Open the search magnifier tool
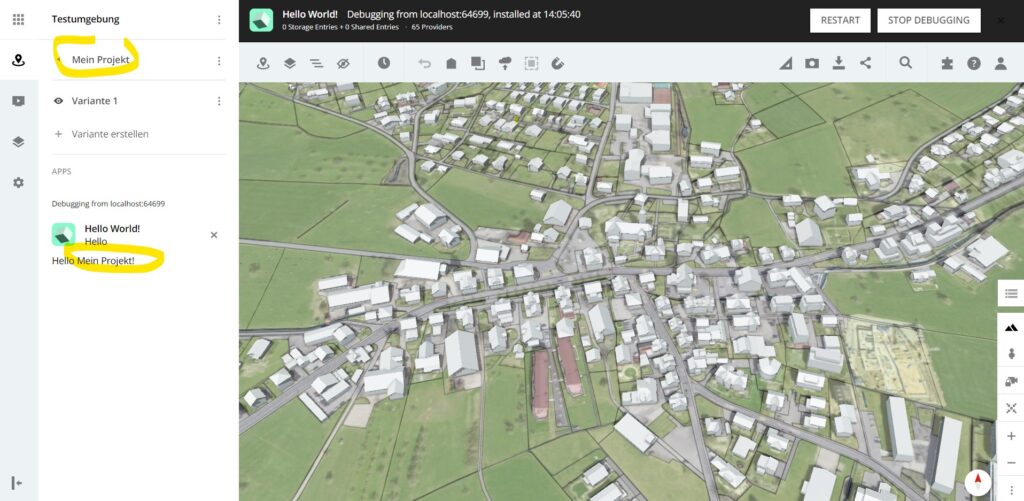Viewport: 1024px width, 501px height. tap(905, 63)
